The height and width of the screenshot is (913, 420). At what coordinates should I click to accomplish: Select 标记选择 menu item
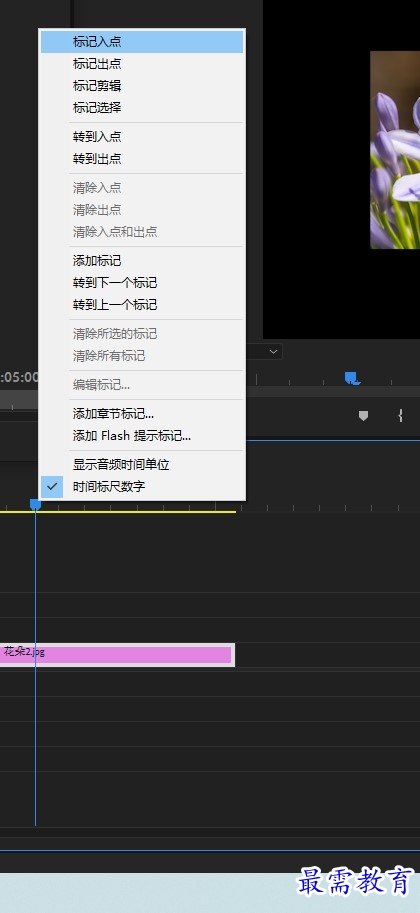(142, 108)
